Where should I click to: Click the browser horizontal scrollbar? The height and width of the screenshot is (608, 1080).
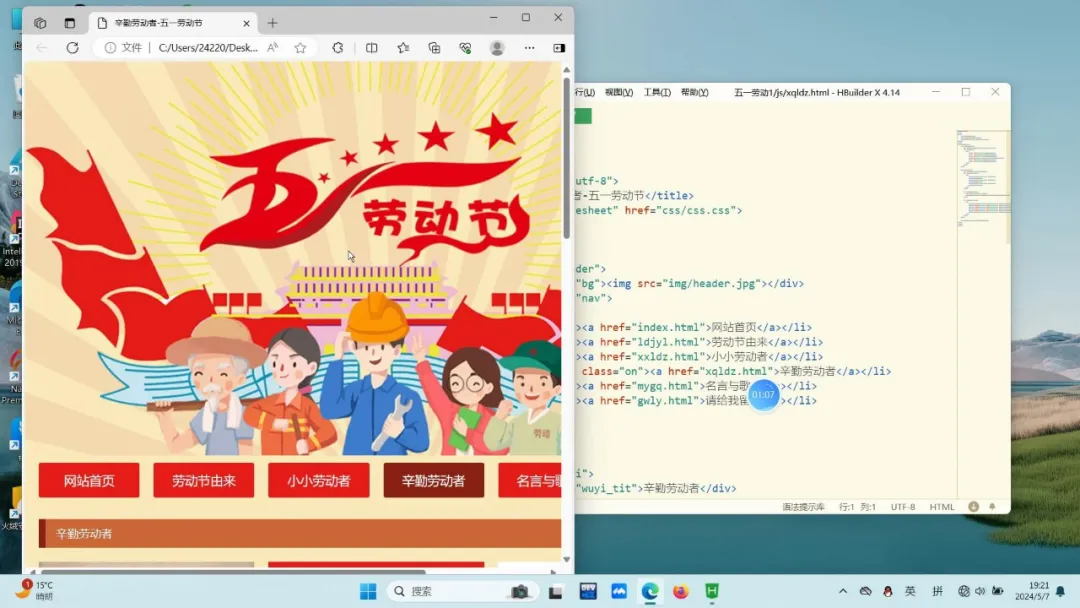tap(233, 572)
